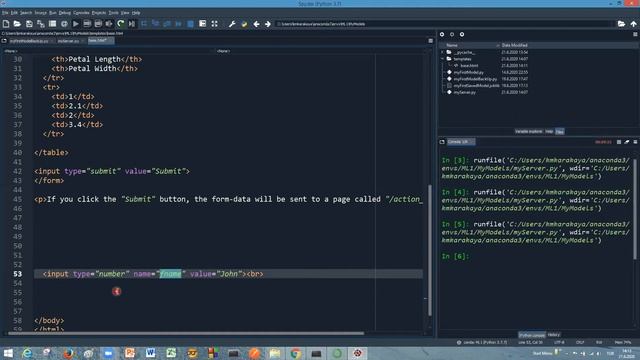The height and width of the screenshot is (360, 640).
Task: Click the console In [6] prompt
Action: 455,256
